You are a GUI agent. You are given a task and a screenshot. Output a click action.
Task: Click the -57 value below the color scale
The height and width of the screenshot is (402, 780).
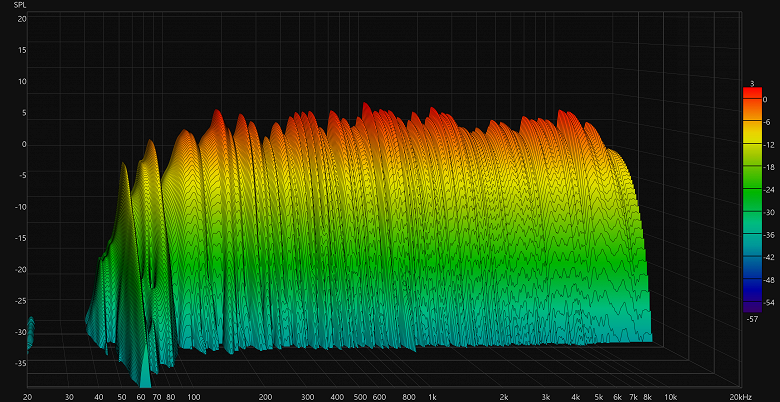click(753, 319)
